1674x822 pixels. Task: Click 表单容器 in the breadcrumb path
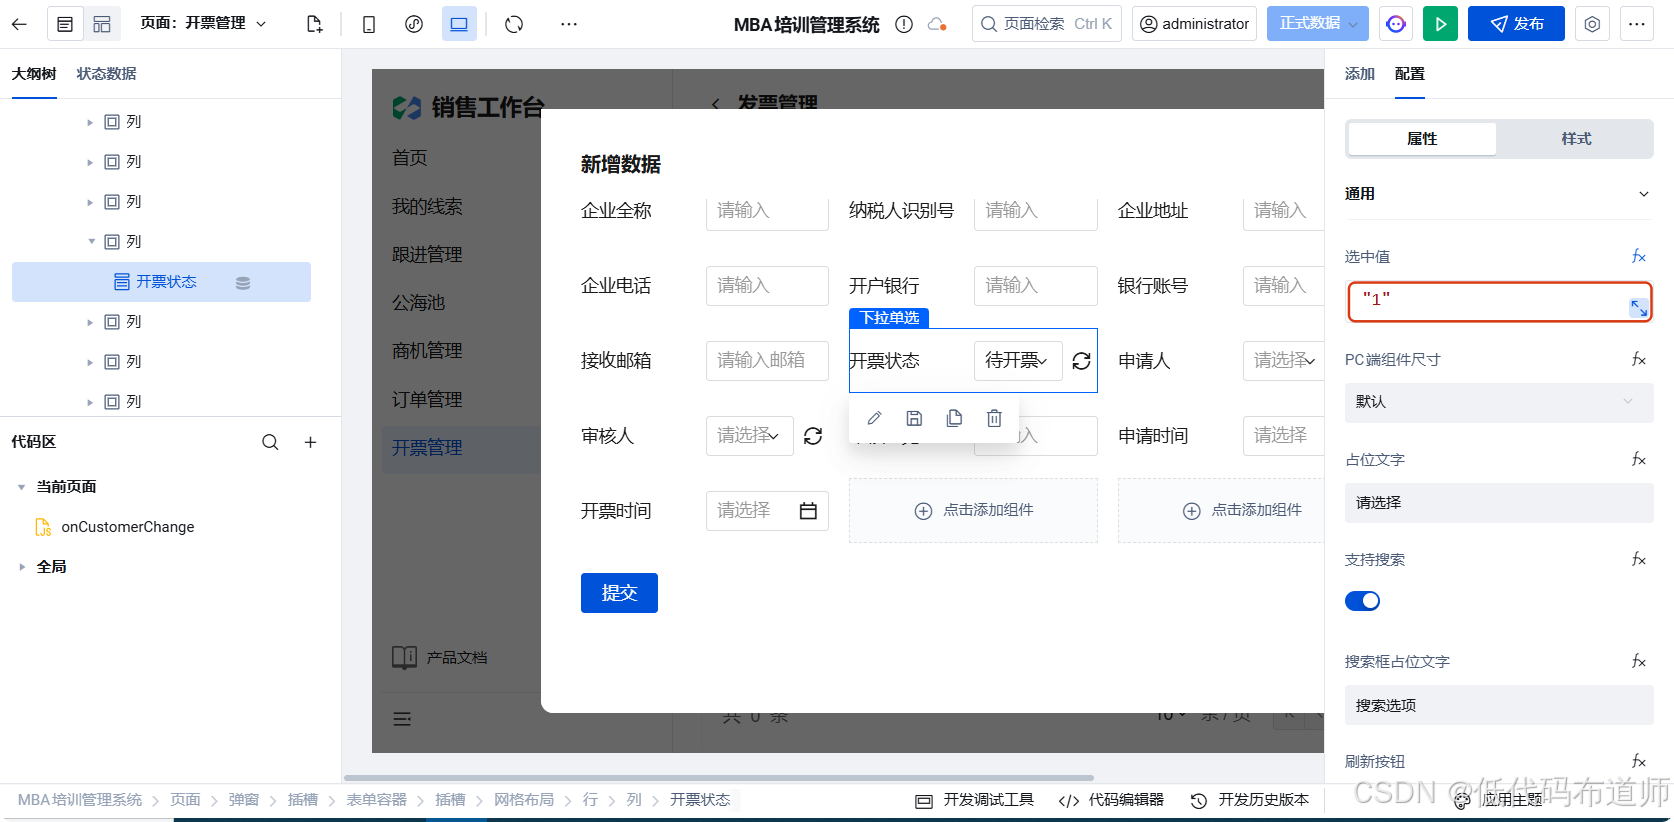point(376,800)
